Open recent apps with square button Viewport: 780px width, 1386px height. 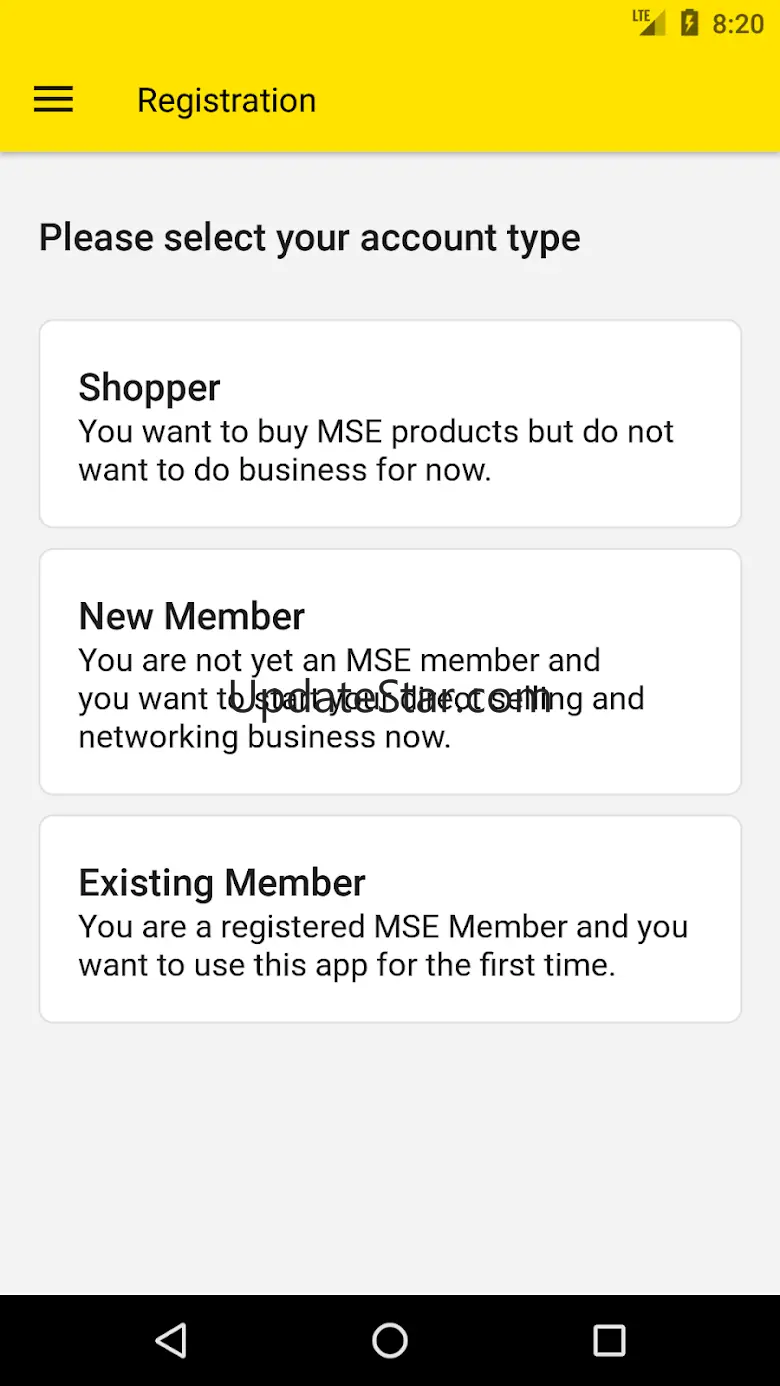tap(608, 1340)
